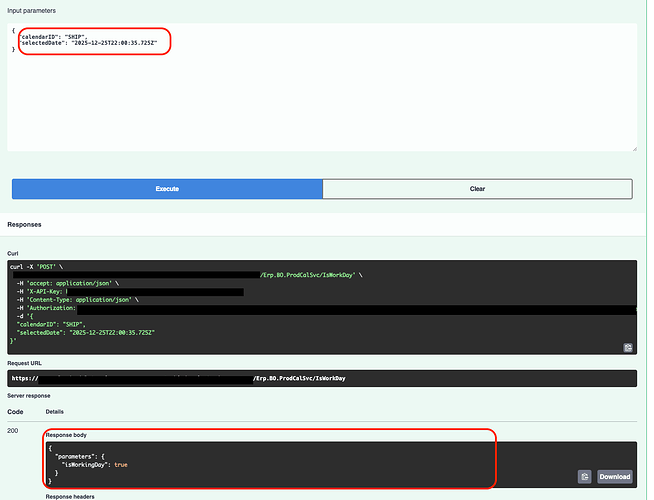Select the Request URL text field
The image size is (654, 500).
pyautogui.click(x=322, y=379)
